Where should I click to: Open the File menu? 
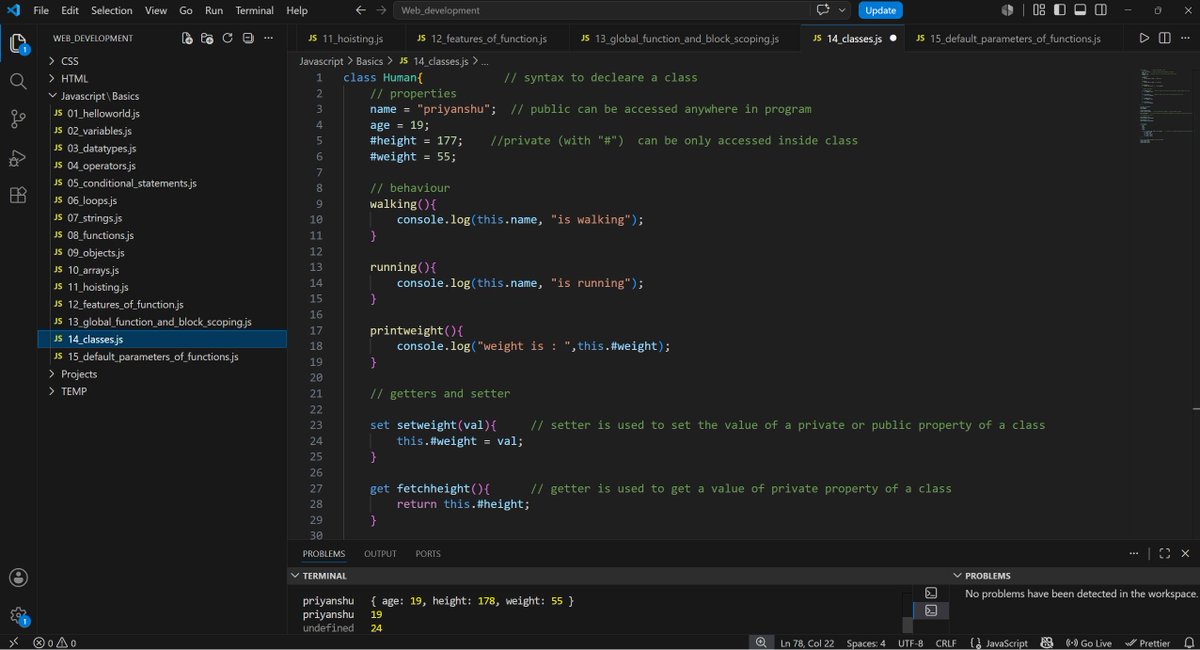coord(41,10)
